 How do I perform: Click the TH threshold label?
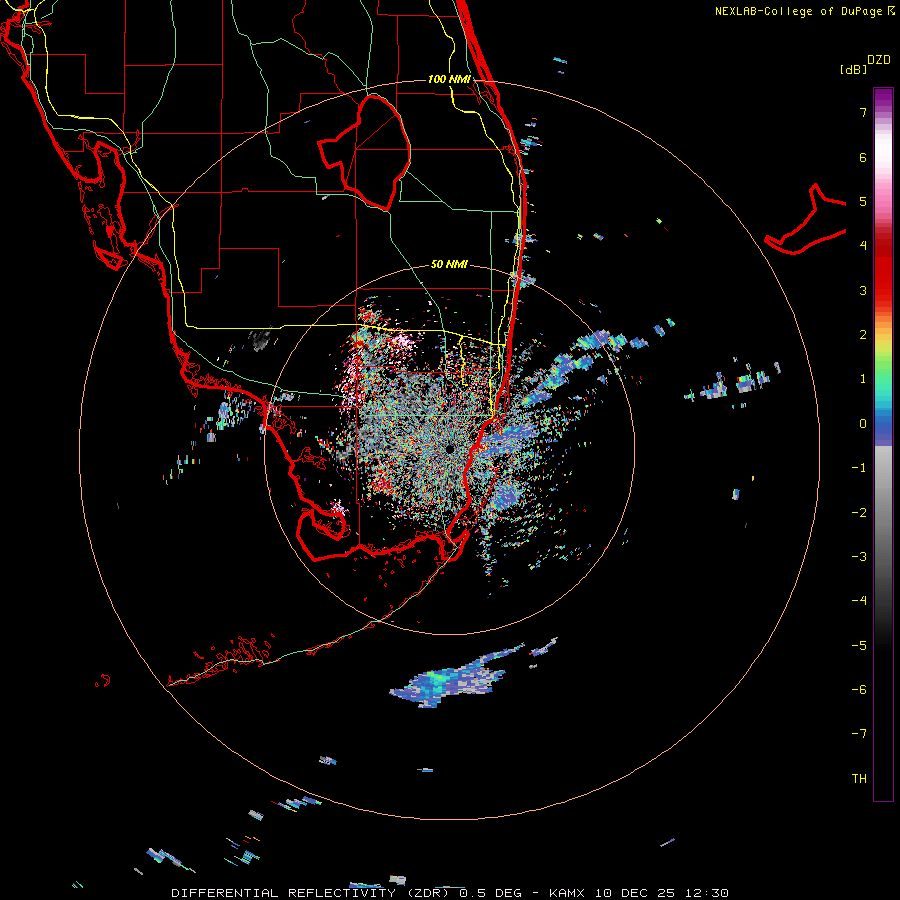tap(859, 779)
